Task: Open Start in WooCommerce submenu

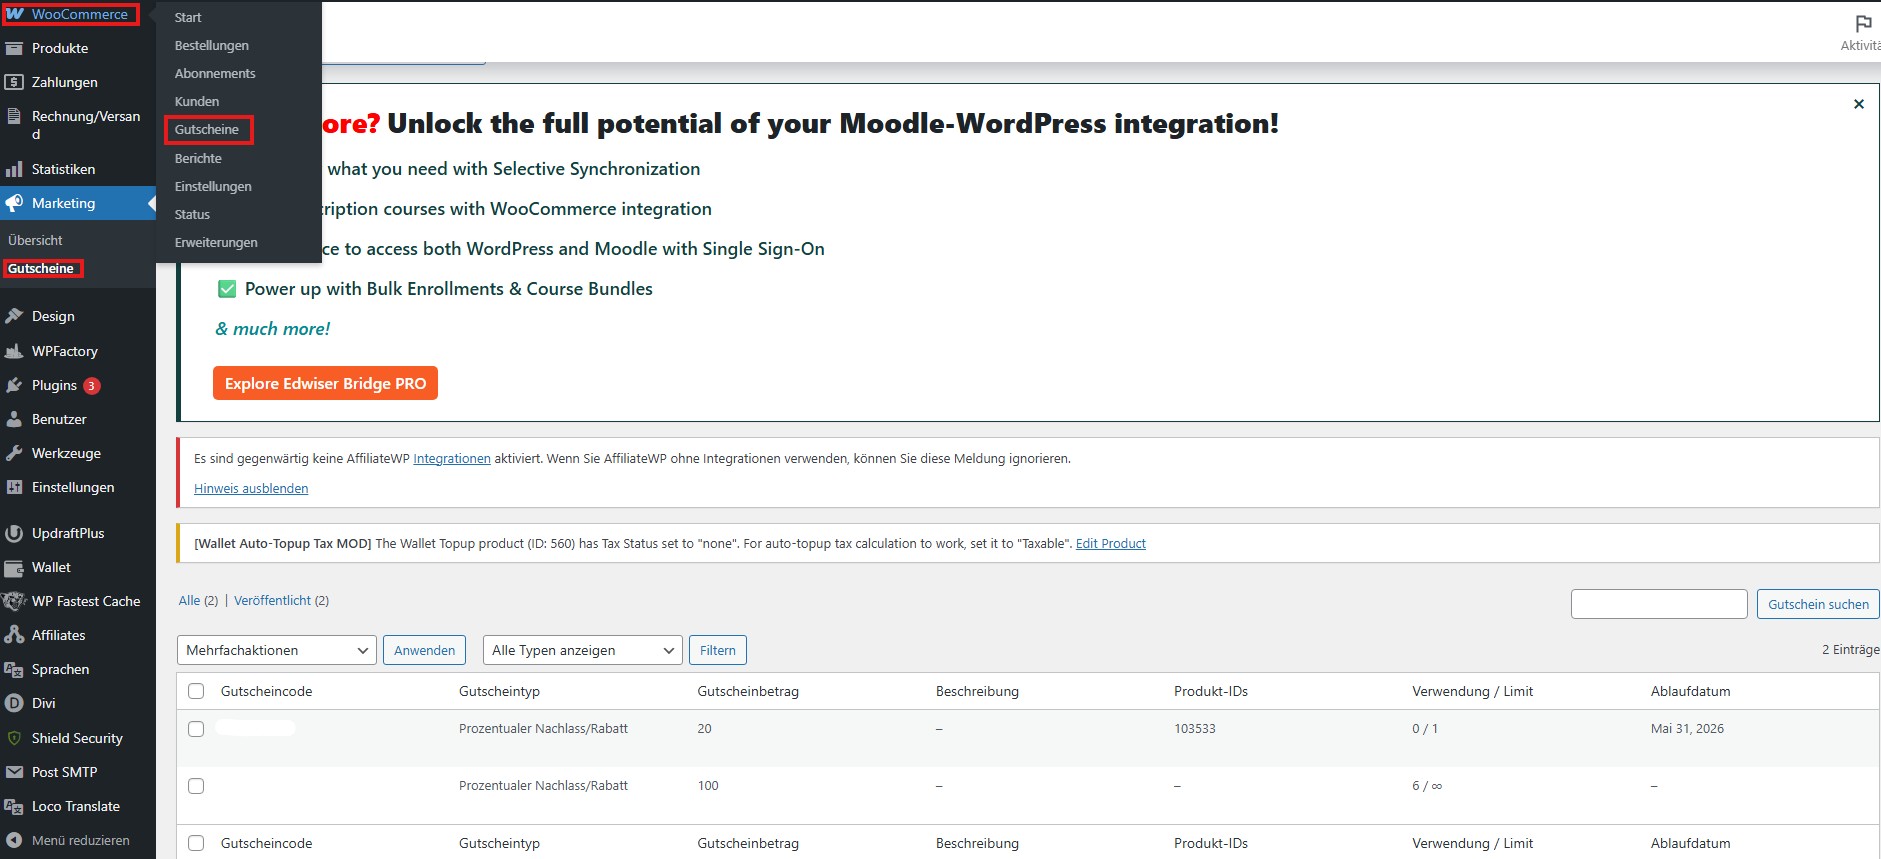Action: click(188, 17)
